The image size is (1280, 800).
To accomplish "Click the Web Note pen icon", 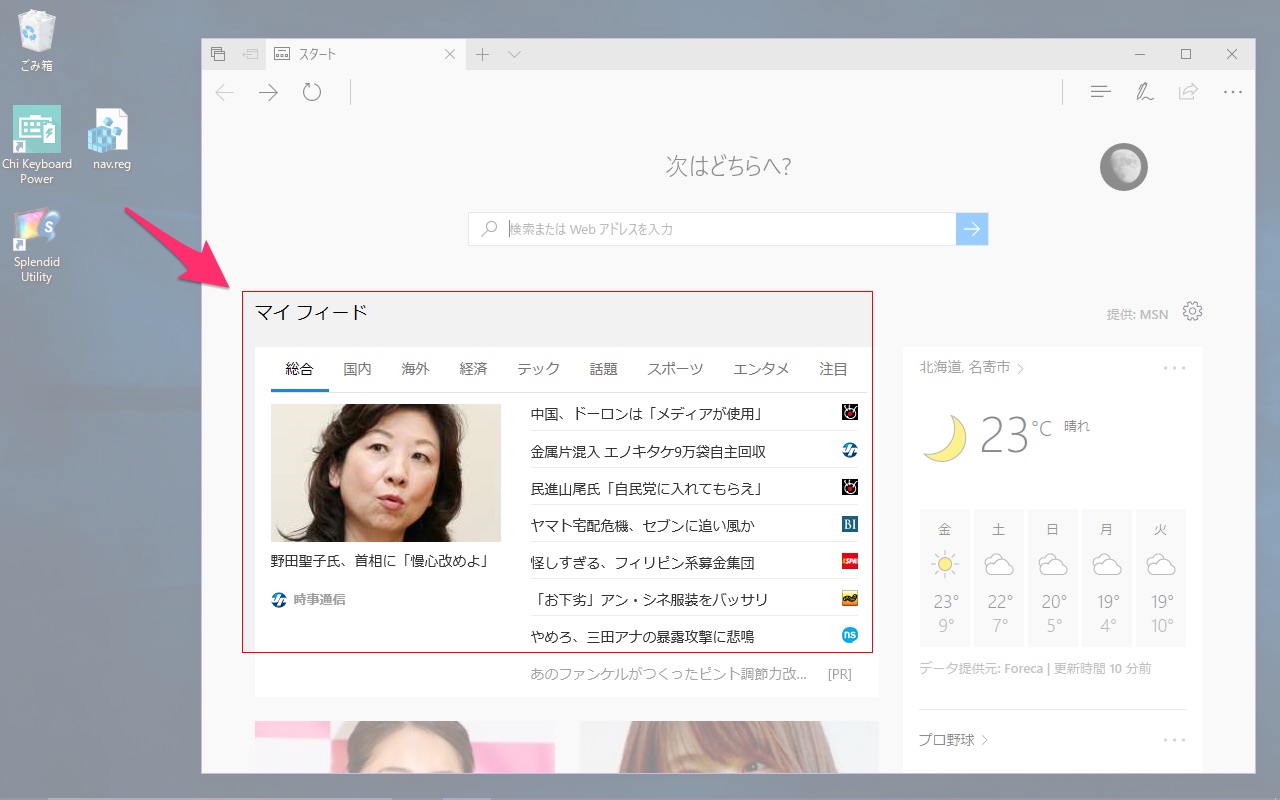I will [x=1144, y=92].
